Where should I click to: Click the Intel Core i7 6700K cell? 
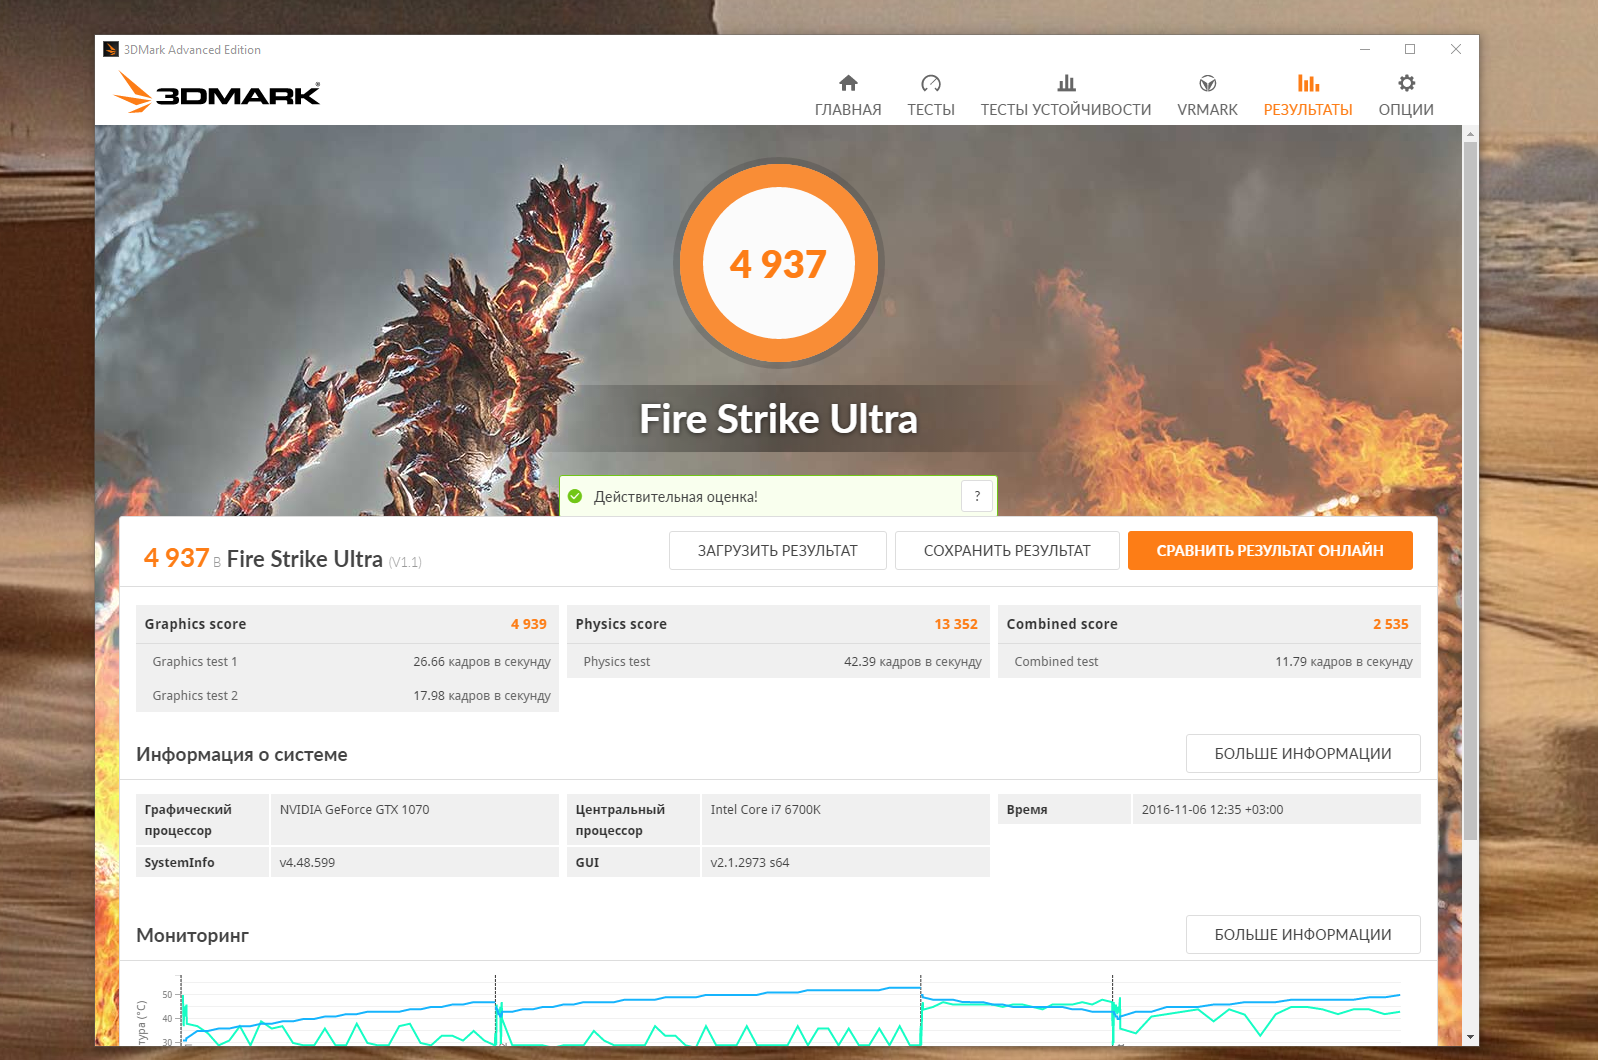[x=845, y=820]
